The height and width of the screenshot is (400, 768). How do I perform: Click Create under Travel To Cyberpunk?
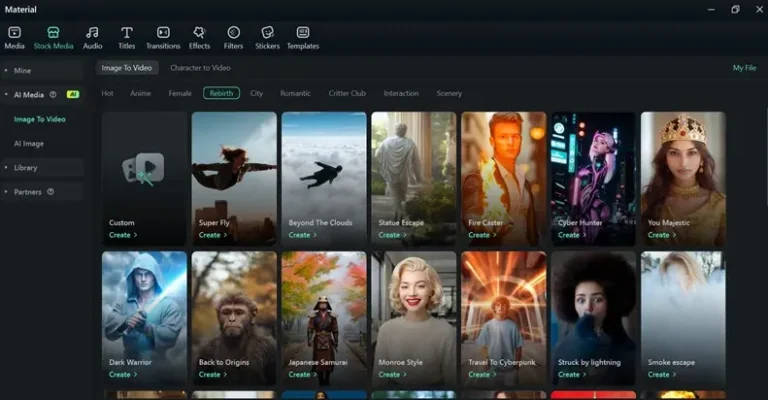click(482, 375)
